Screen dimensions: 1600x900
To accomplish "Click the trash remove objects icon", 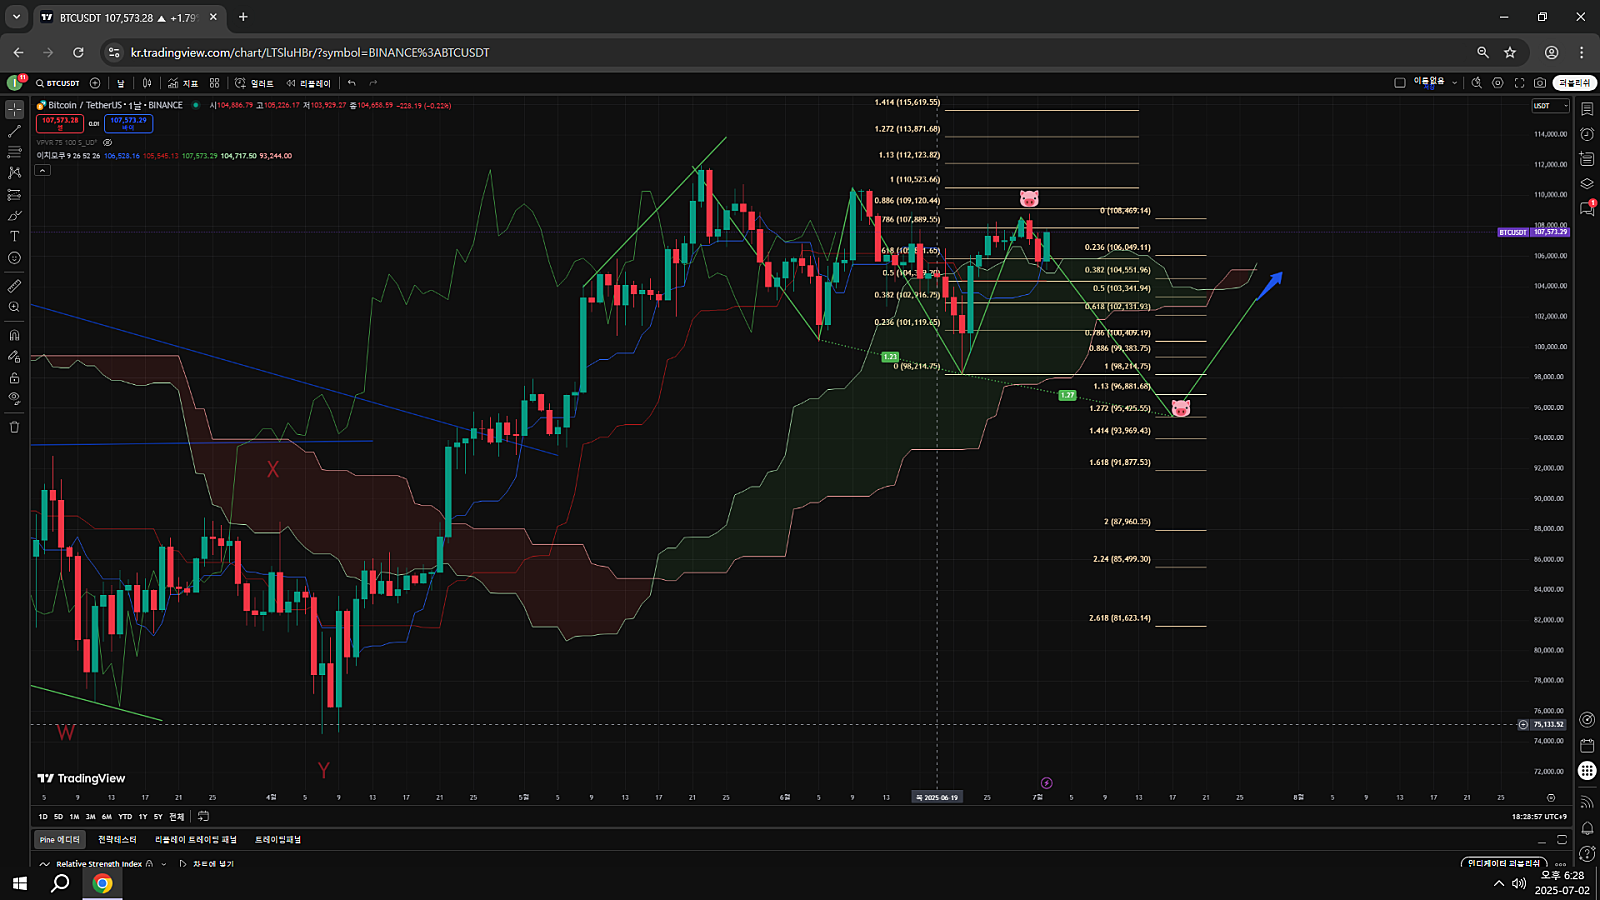I will tap(14, 427).
